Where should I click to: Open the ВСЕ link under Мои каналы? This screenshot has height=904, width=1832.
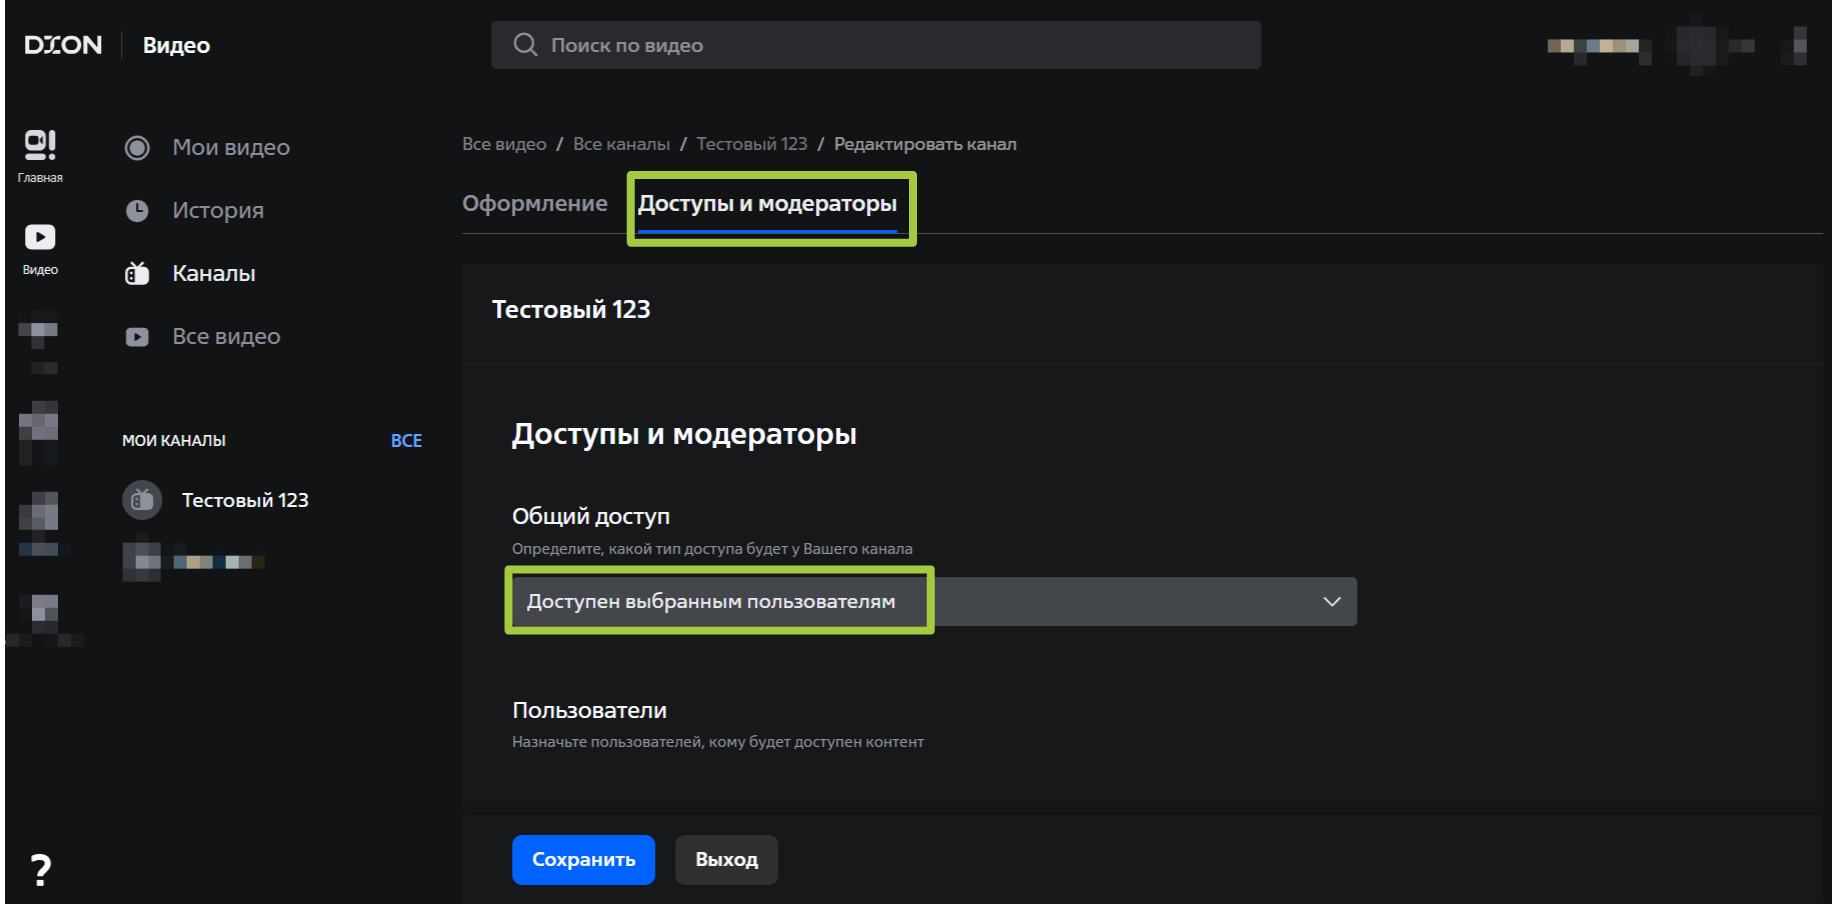point(406,441)
